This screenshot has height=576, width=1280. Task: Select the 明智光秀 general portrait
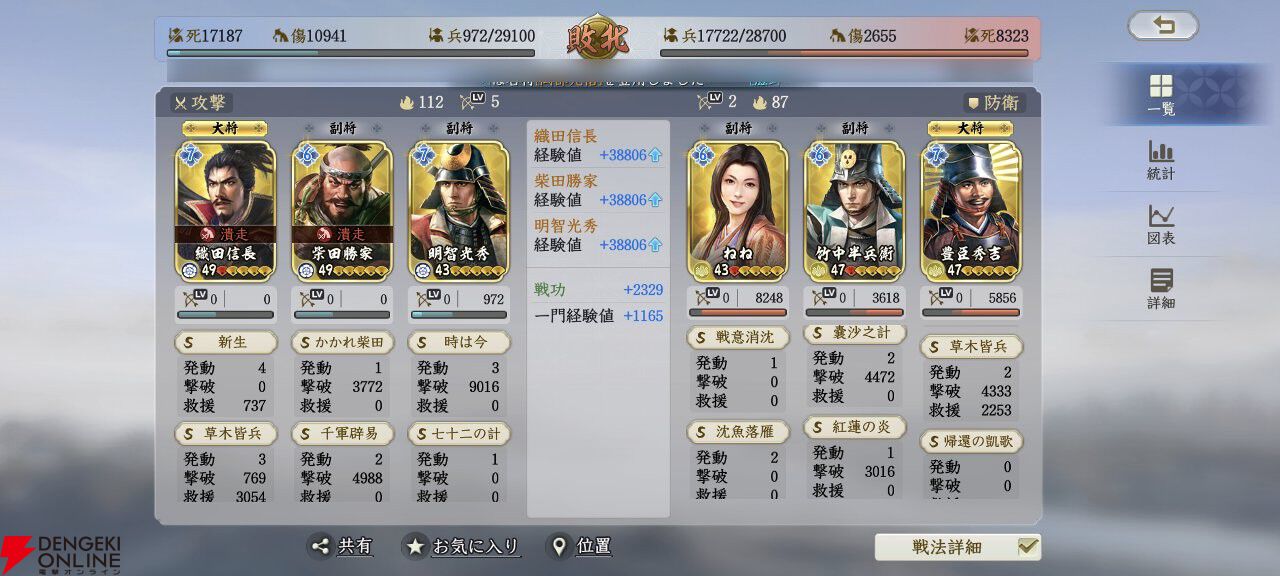click(x=459, y=211)
